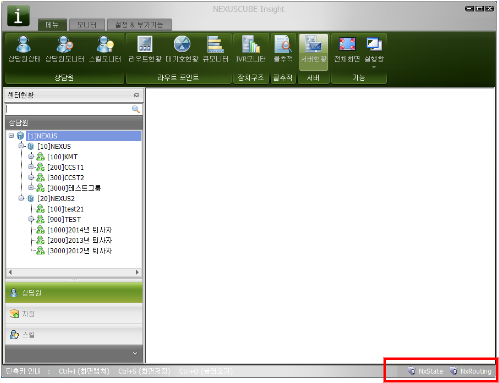Expand the [900]TEST group

tap(31, 219)
